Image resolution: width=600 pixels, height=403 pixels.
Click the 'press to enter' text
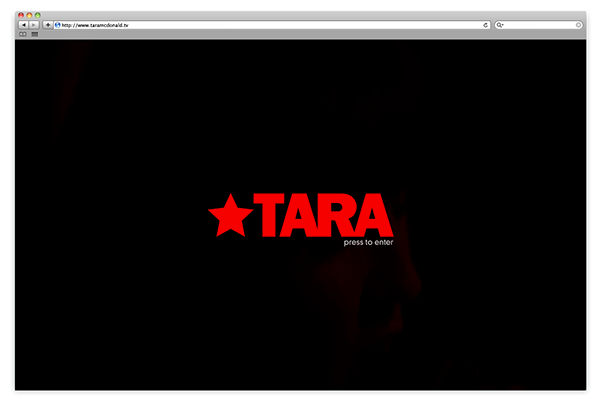(x=368, y=242)
